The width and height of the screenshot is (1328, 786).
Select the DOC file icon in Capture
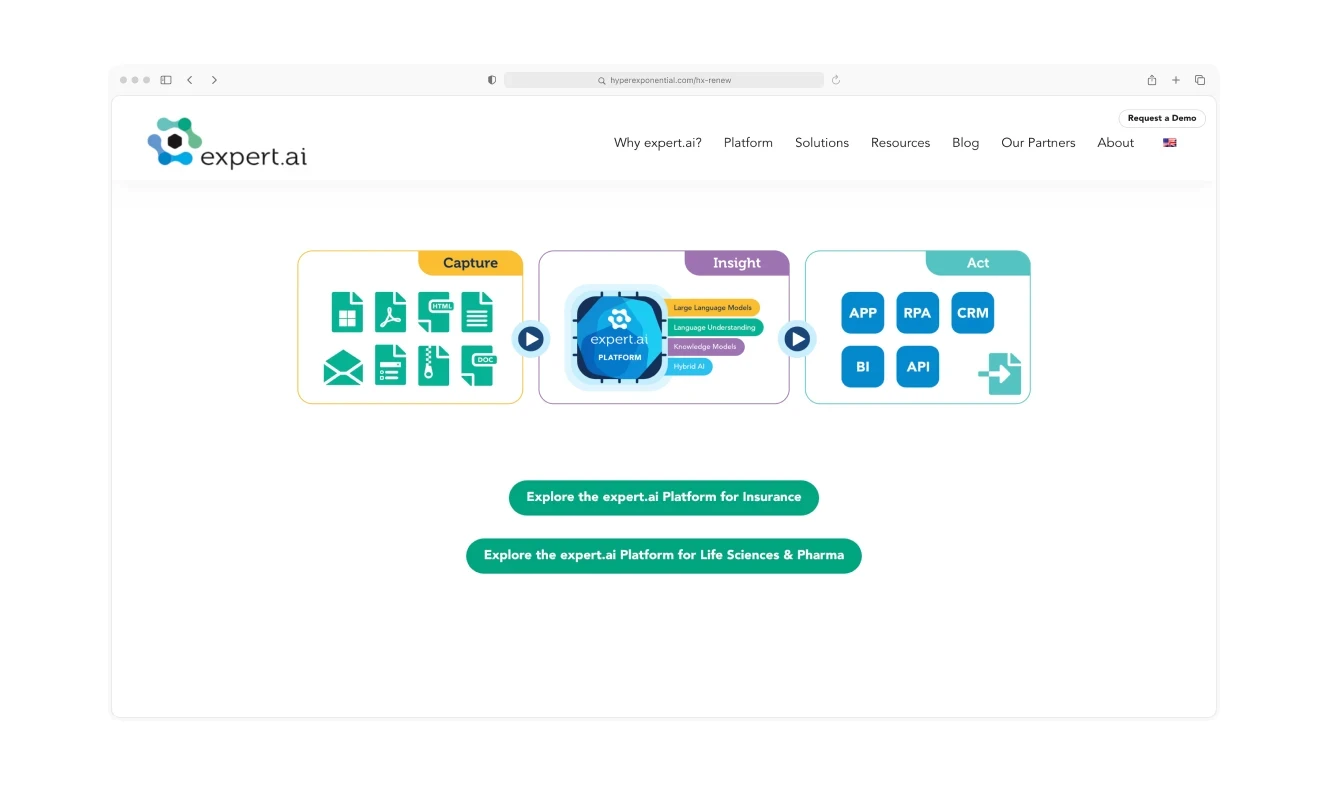pyautogui.click(x=478, y=365)
